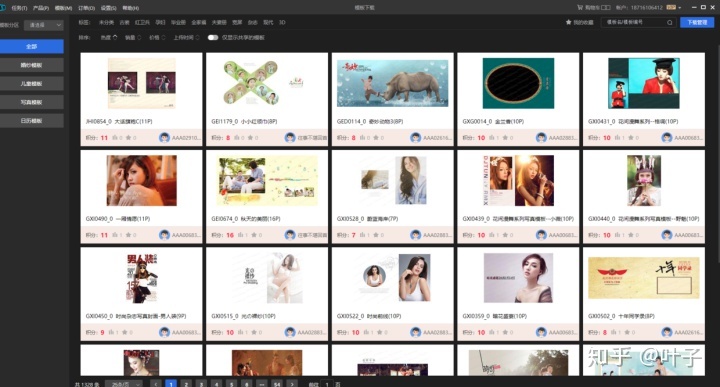Click the page jump number field
720x387 pixels.
(x=327, y=384)
